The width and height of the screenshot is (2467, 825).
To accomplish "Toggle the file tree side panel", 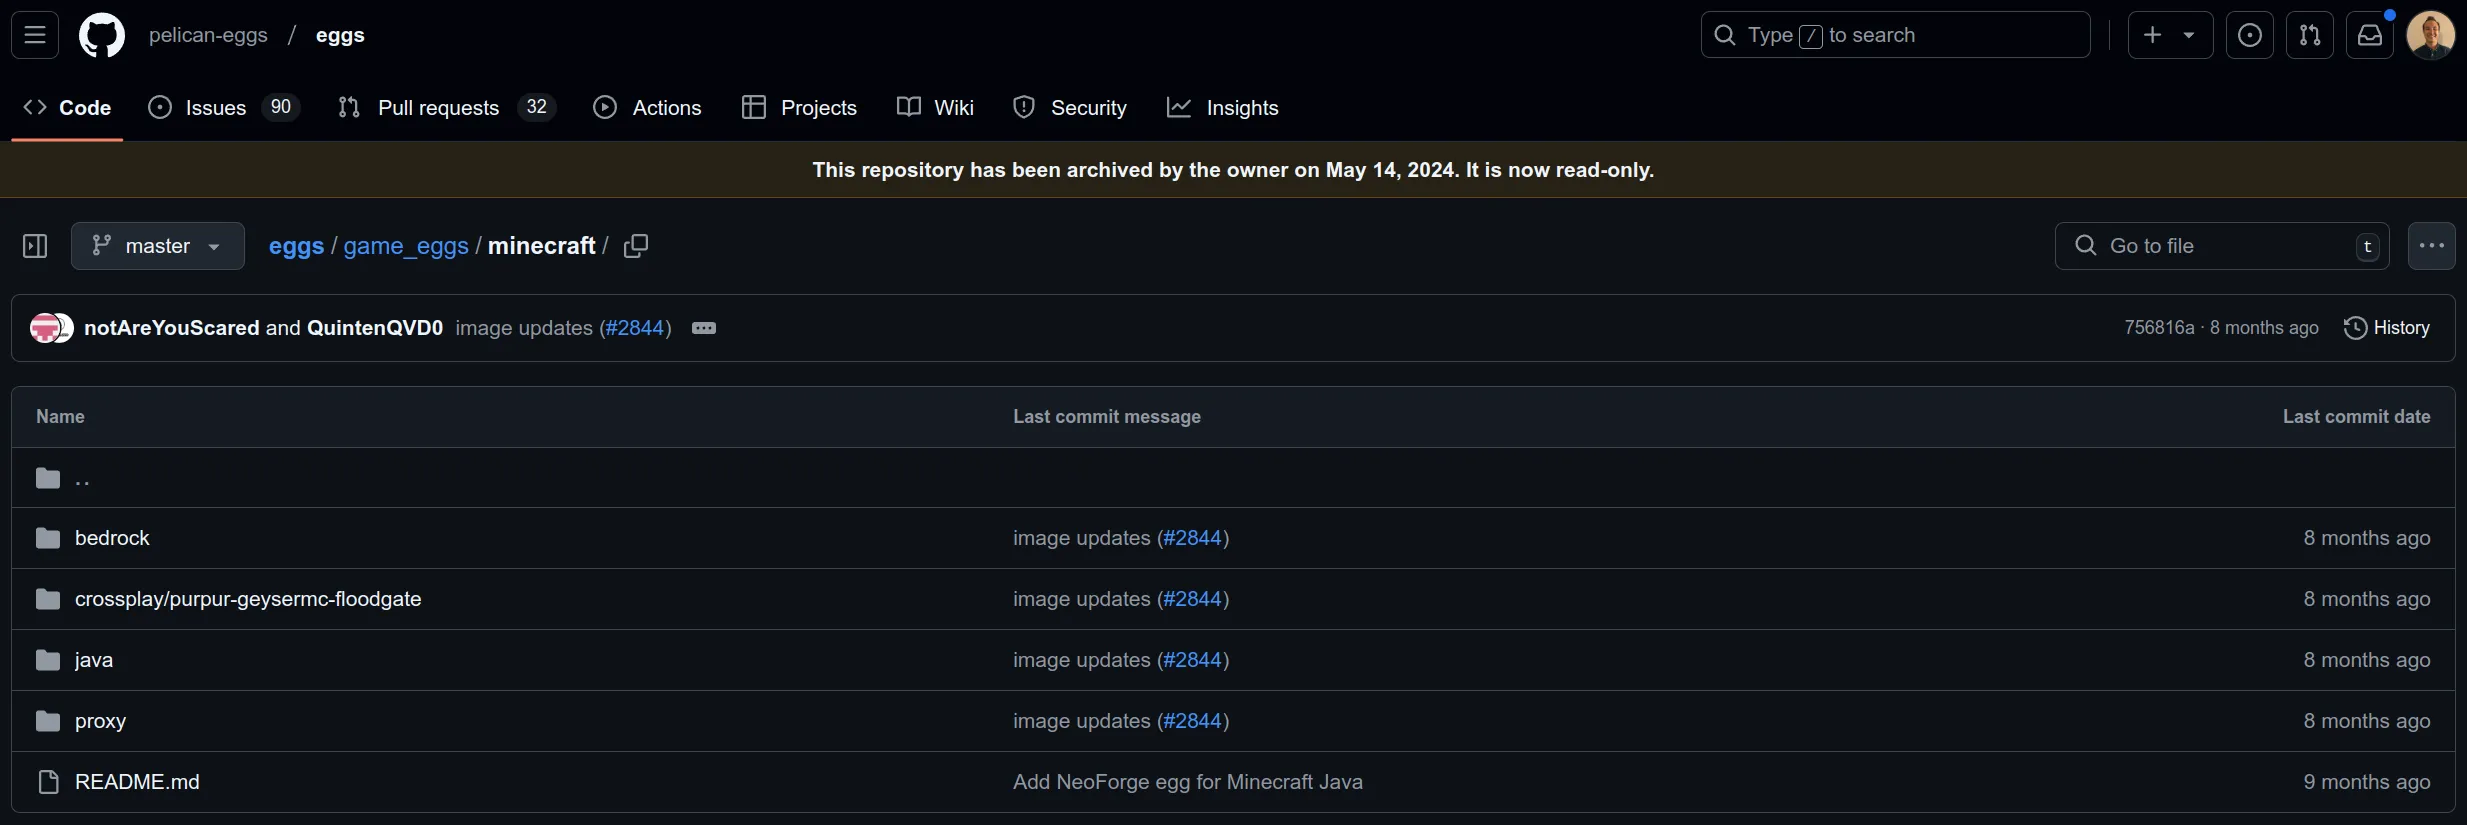I will (x=35, y=246).
